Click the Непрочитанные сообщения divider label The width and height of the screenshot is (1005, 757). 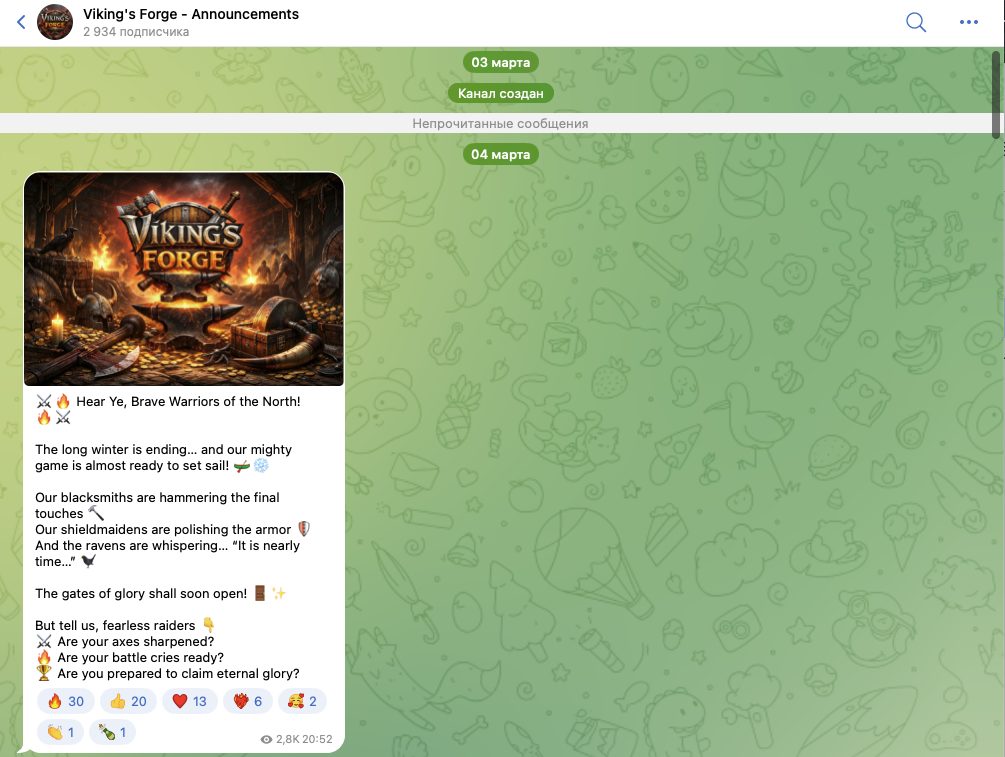point(500,123)
